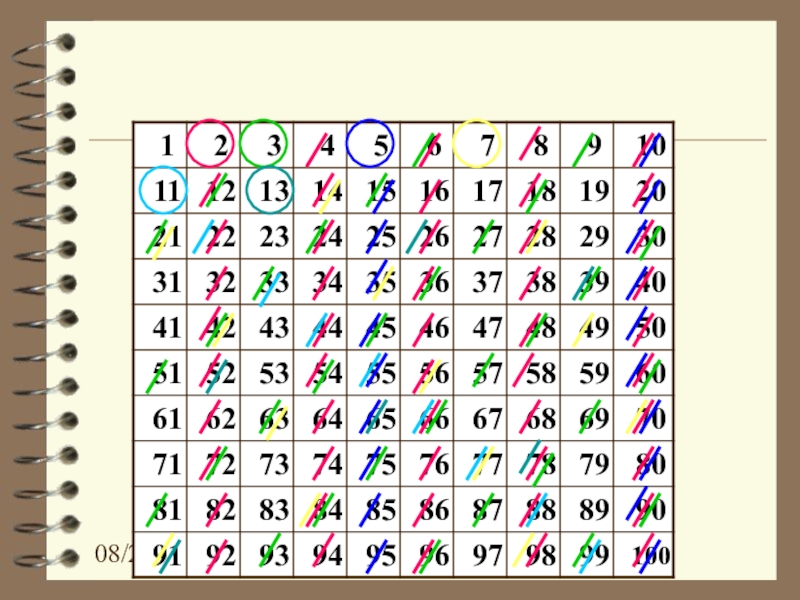Click the number 83 cell
This screenshot has width=800, height=600.
pyautogui.click(x=267, y=508)
